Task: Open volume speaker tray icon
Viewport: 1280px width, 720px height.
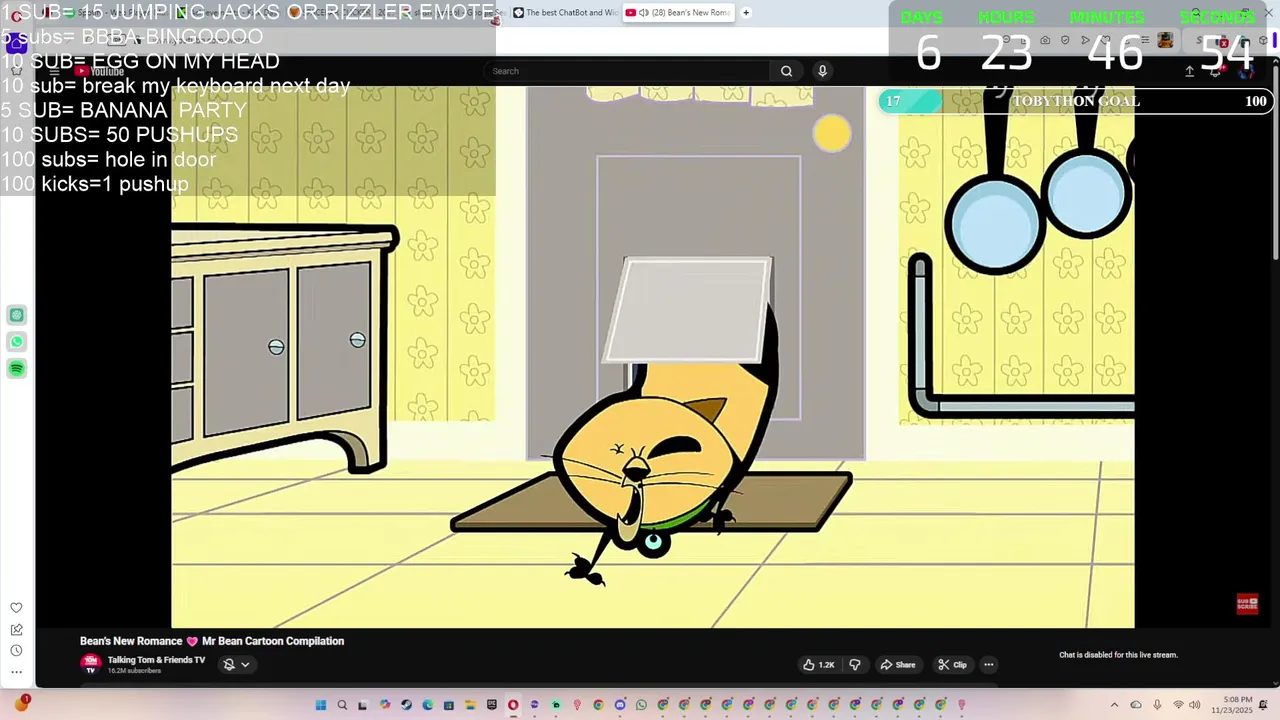Action: click(x=1195, y=705)
